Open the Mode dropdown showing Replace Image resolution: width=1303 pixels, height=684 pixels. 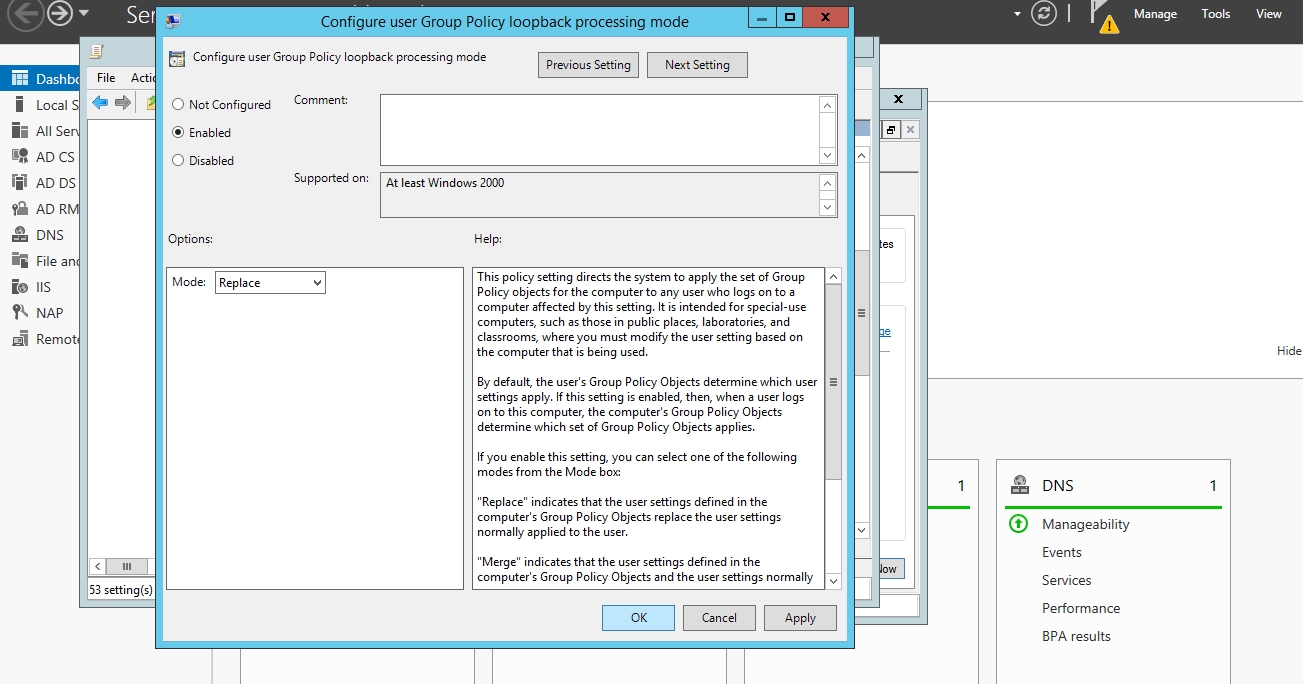pos(270,283)
